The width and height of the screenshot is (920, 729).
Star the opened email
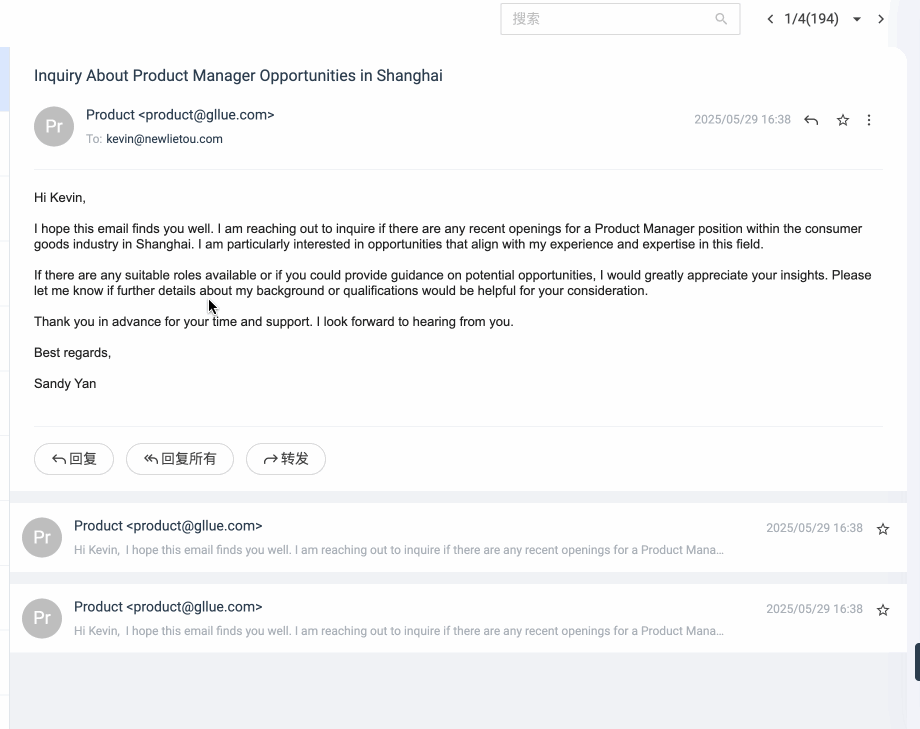pos(843,120)
